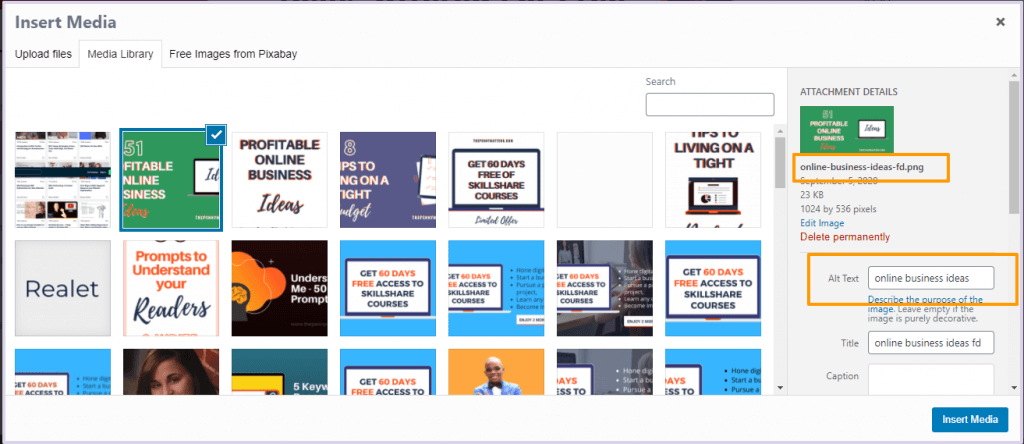Select dark Understand Me 50 Prompts image
This screenshot has height=444, width=1024.
coord(280,288)
